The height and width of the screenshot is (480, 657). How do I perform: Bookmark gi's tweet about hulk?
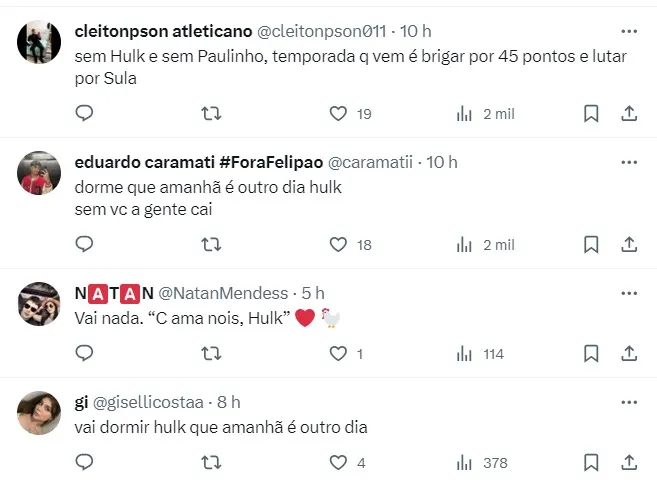pos(591,463)
